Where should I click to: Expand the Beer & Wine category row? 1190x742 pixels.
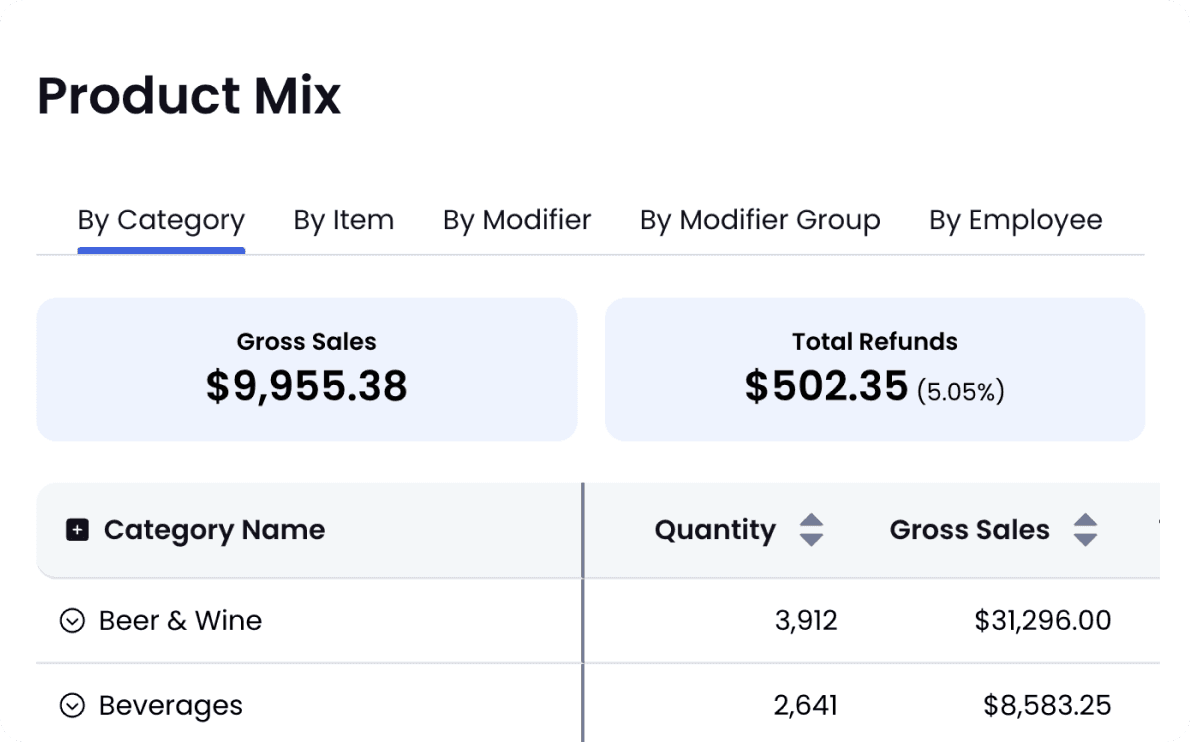pos(72,621)
